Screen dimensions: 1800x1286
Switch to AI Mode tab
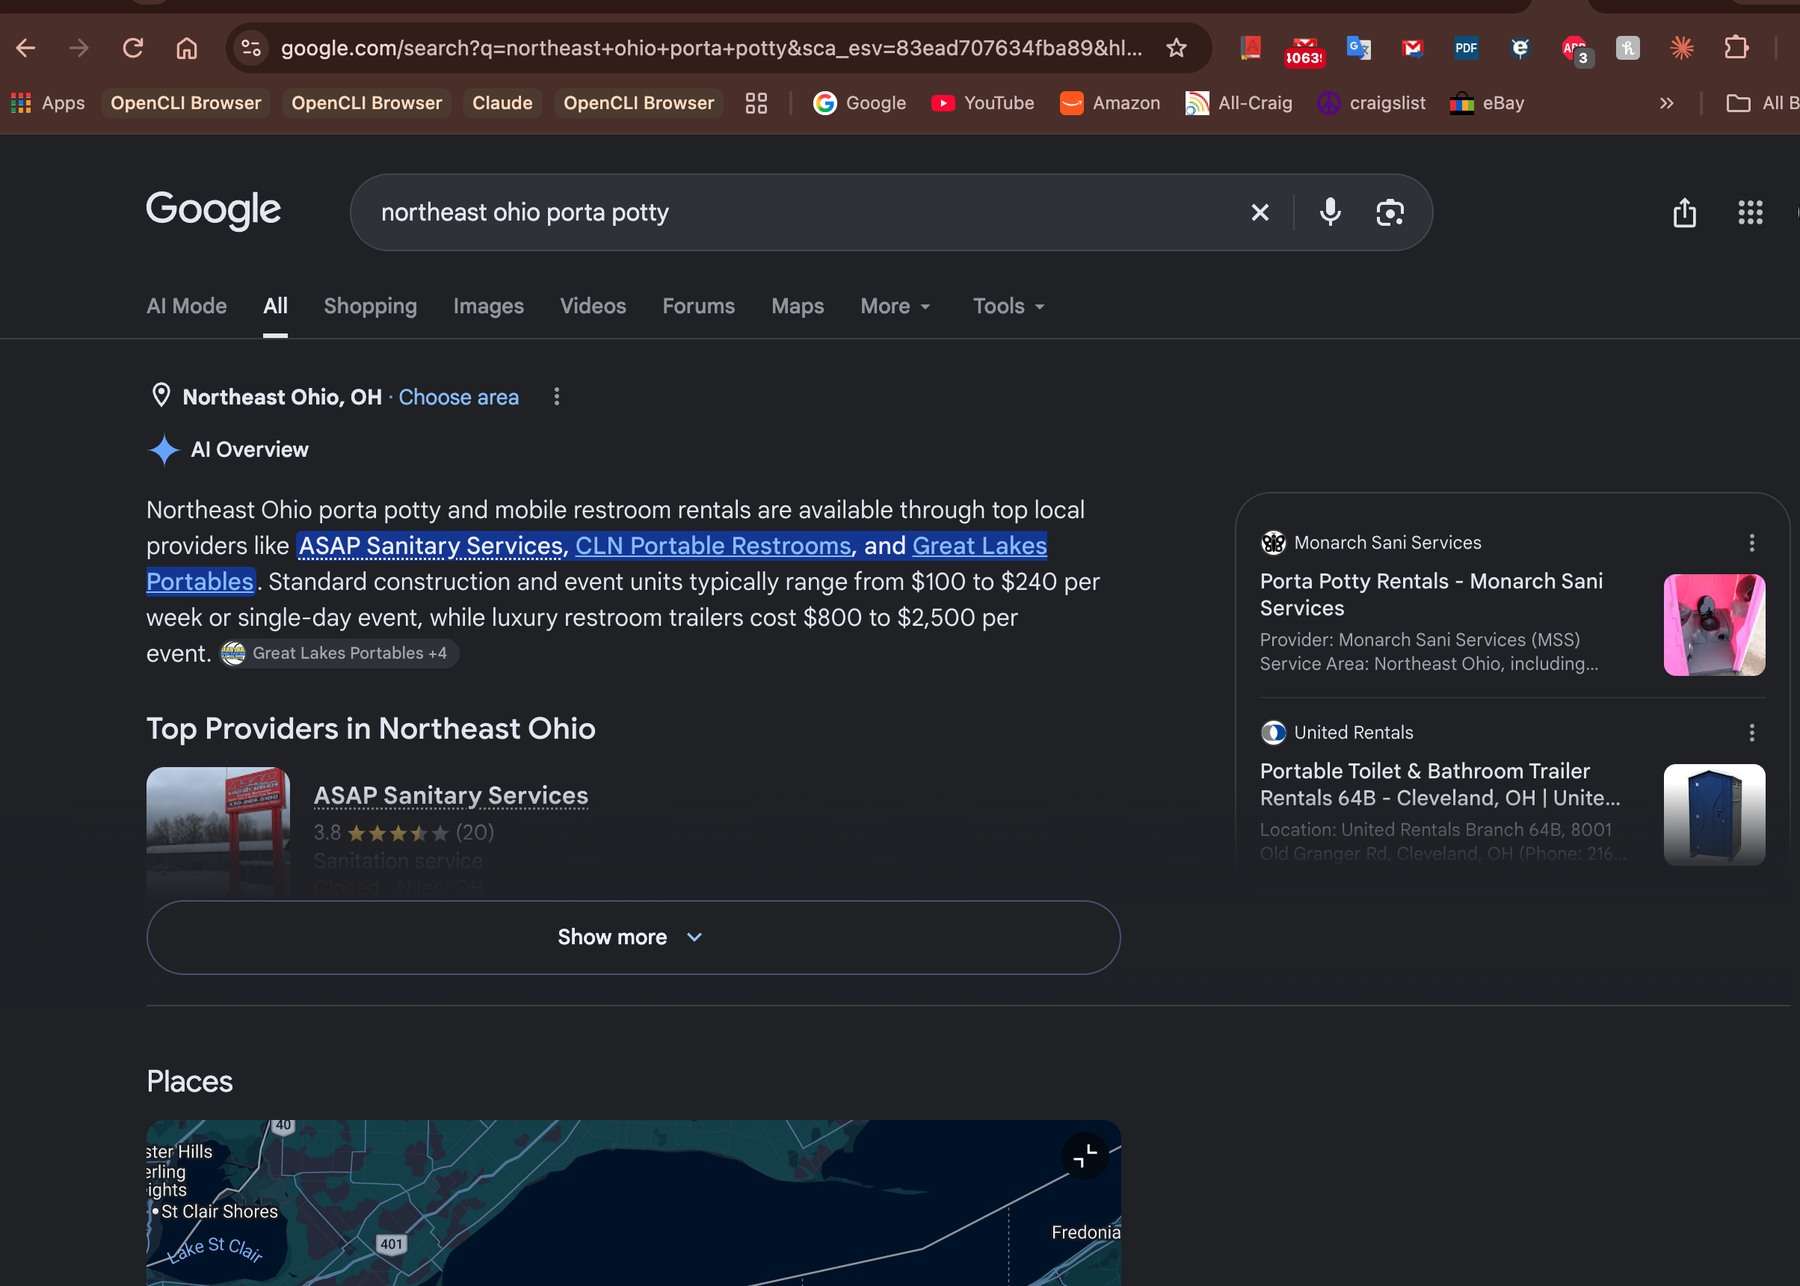[187, 306]
